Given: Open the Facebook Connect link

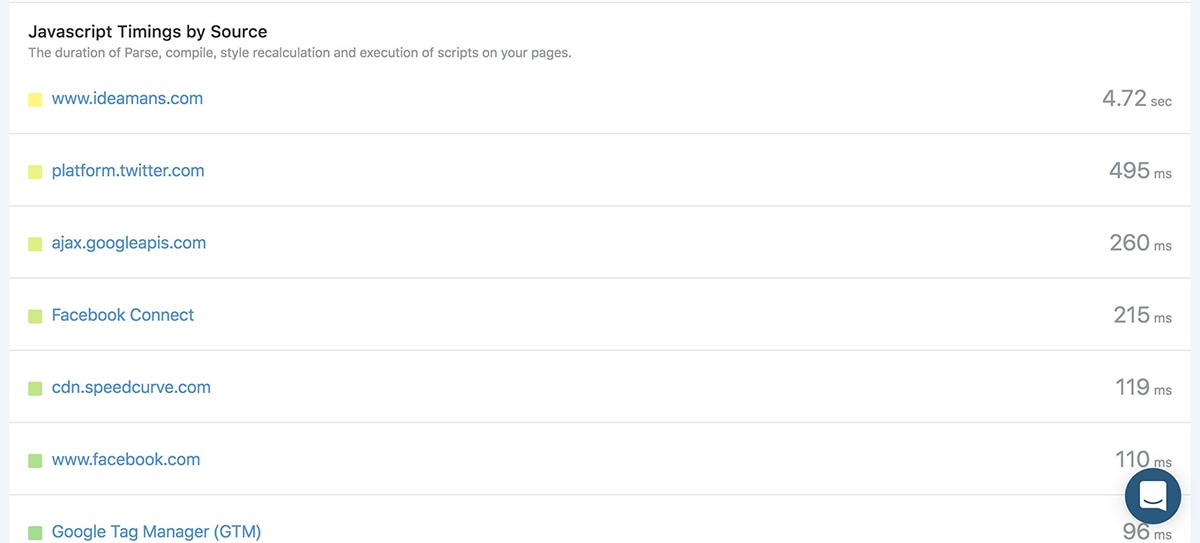Looking at the screenshot, I should click(123, 315).
